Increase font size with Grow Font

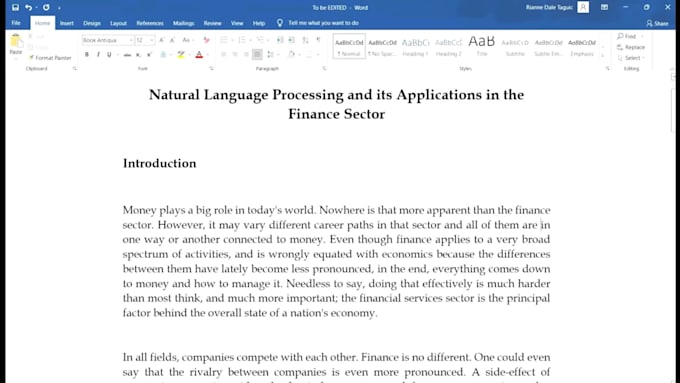(x=161, y=40)
